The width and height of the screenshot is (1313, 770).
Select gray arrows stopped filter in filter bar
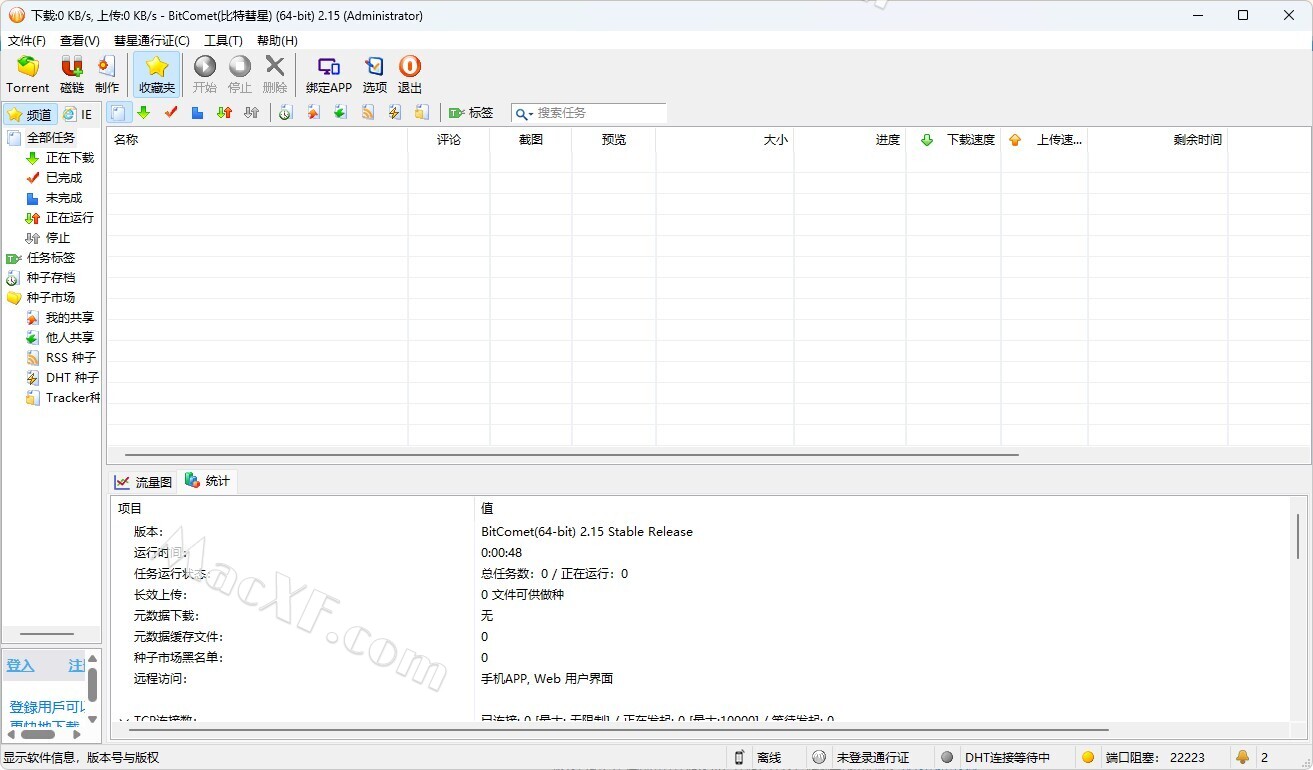(x=252, y=113)
